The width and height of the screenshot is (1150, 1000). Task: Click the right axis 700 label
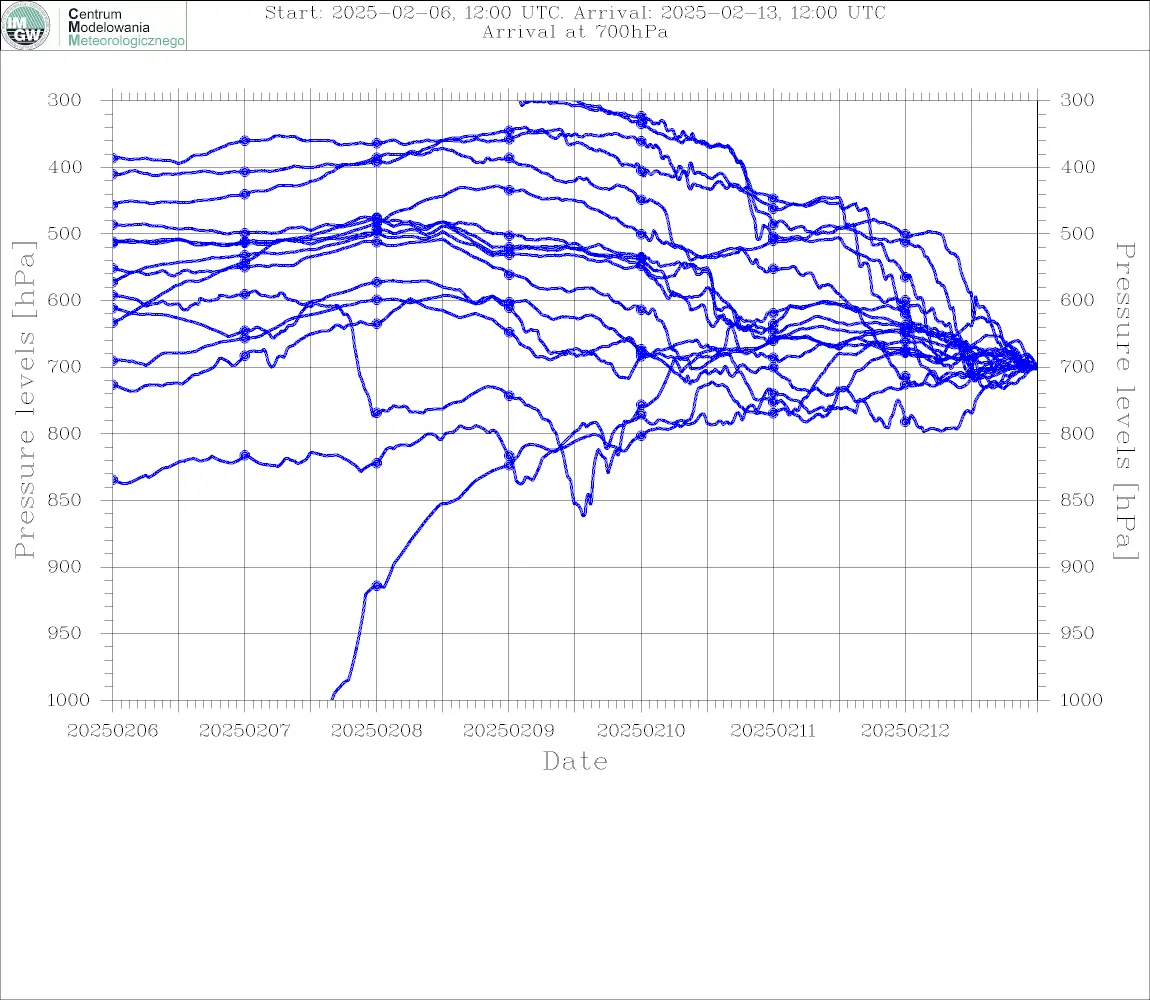point(1077,367)
